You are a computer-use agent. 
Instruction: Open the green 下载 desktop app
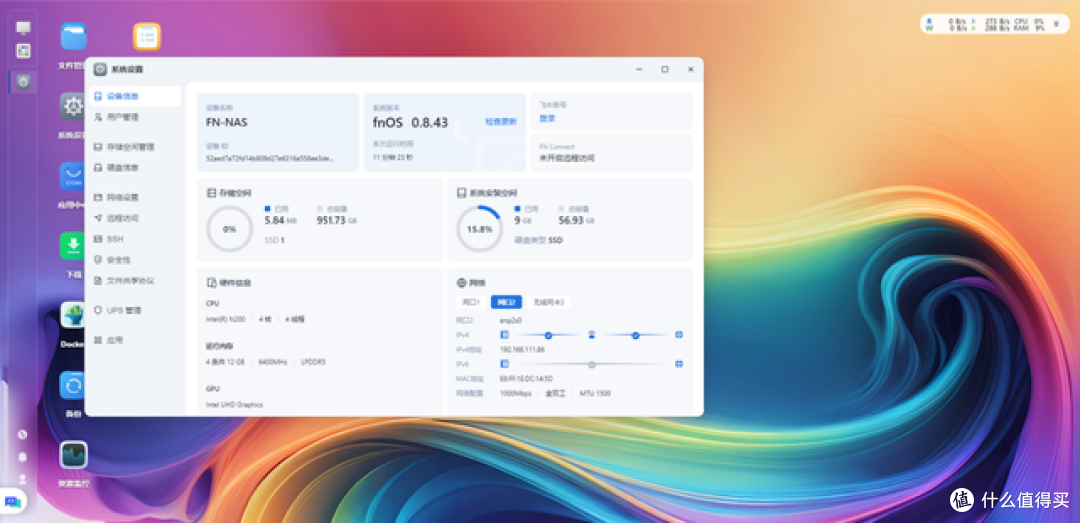(73, 245)
